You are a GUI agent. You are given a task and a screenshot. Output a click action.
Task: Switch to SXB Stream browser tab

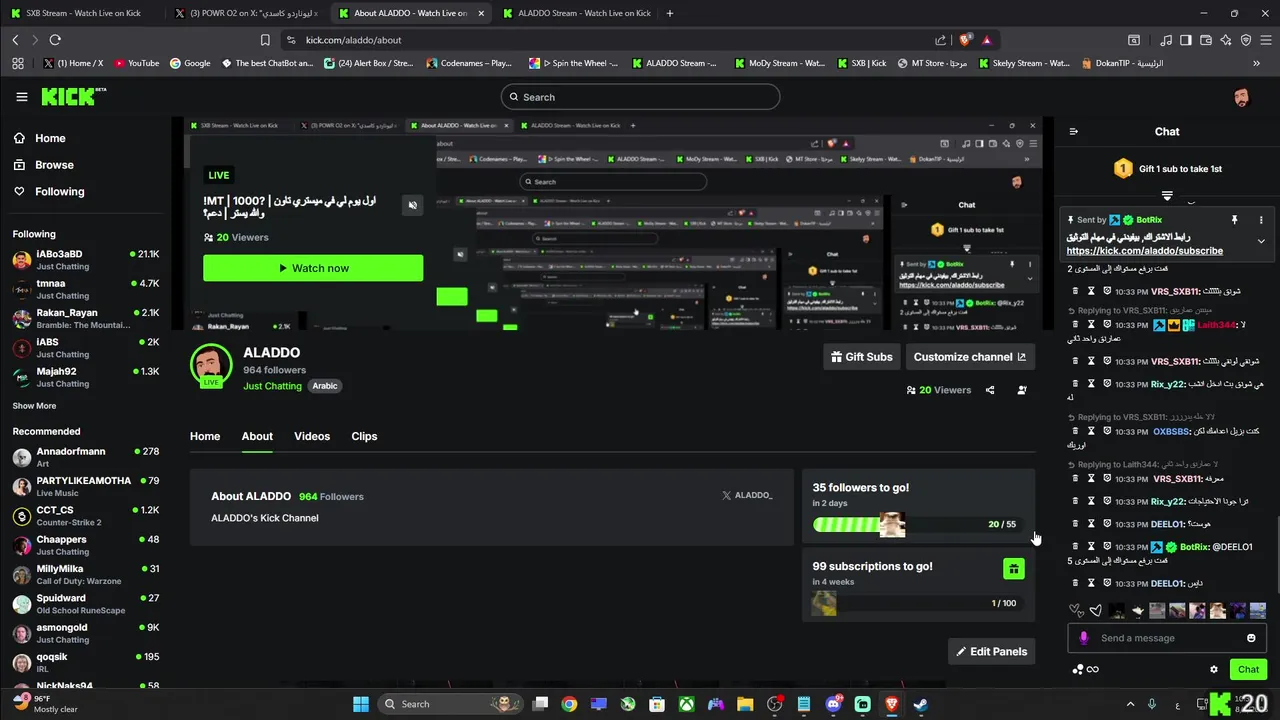82,13
